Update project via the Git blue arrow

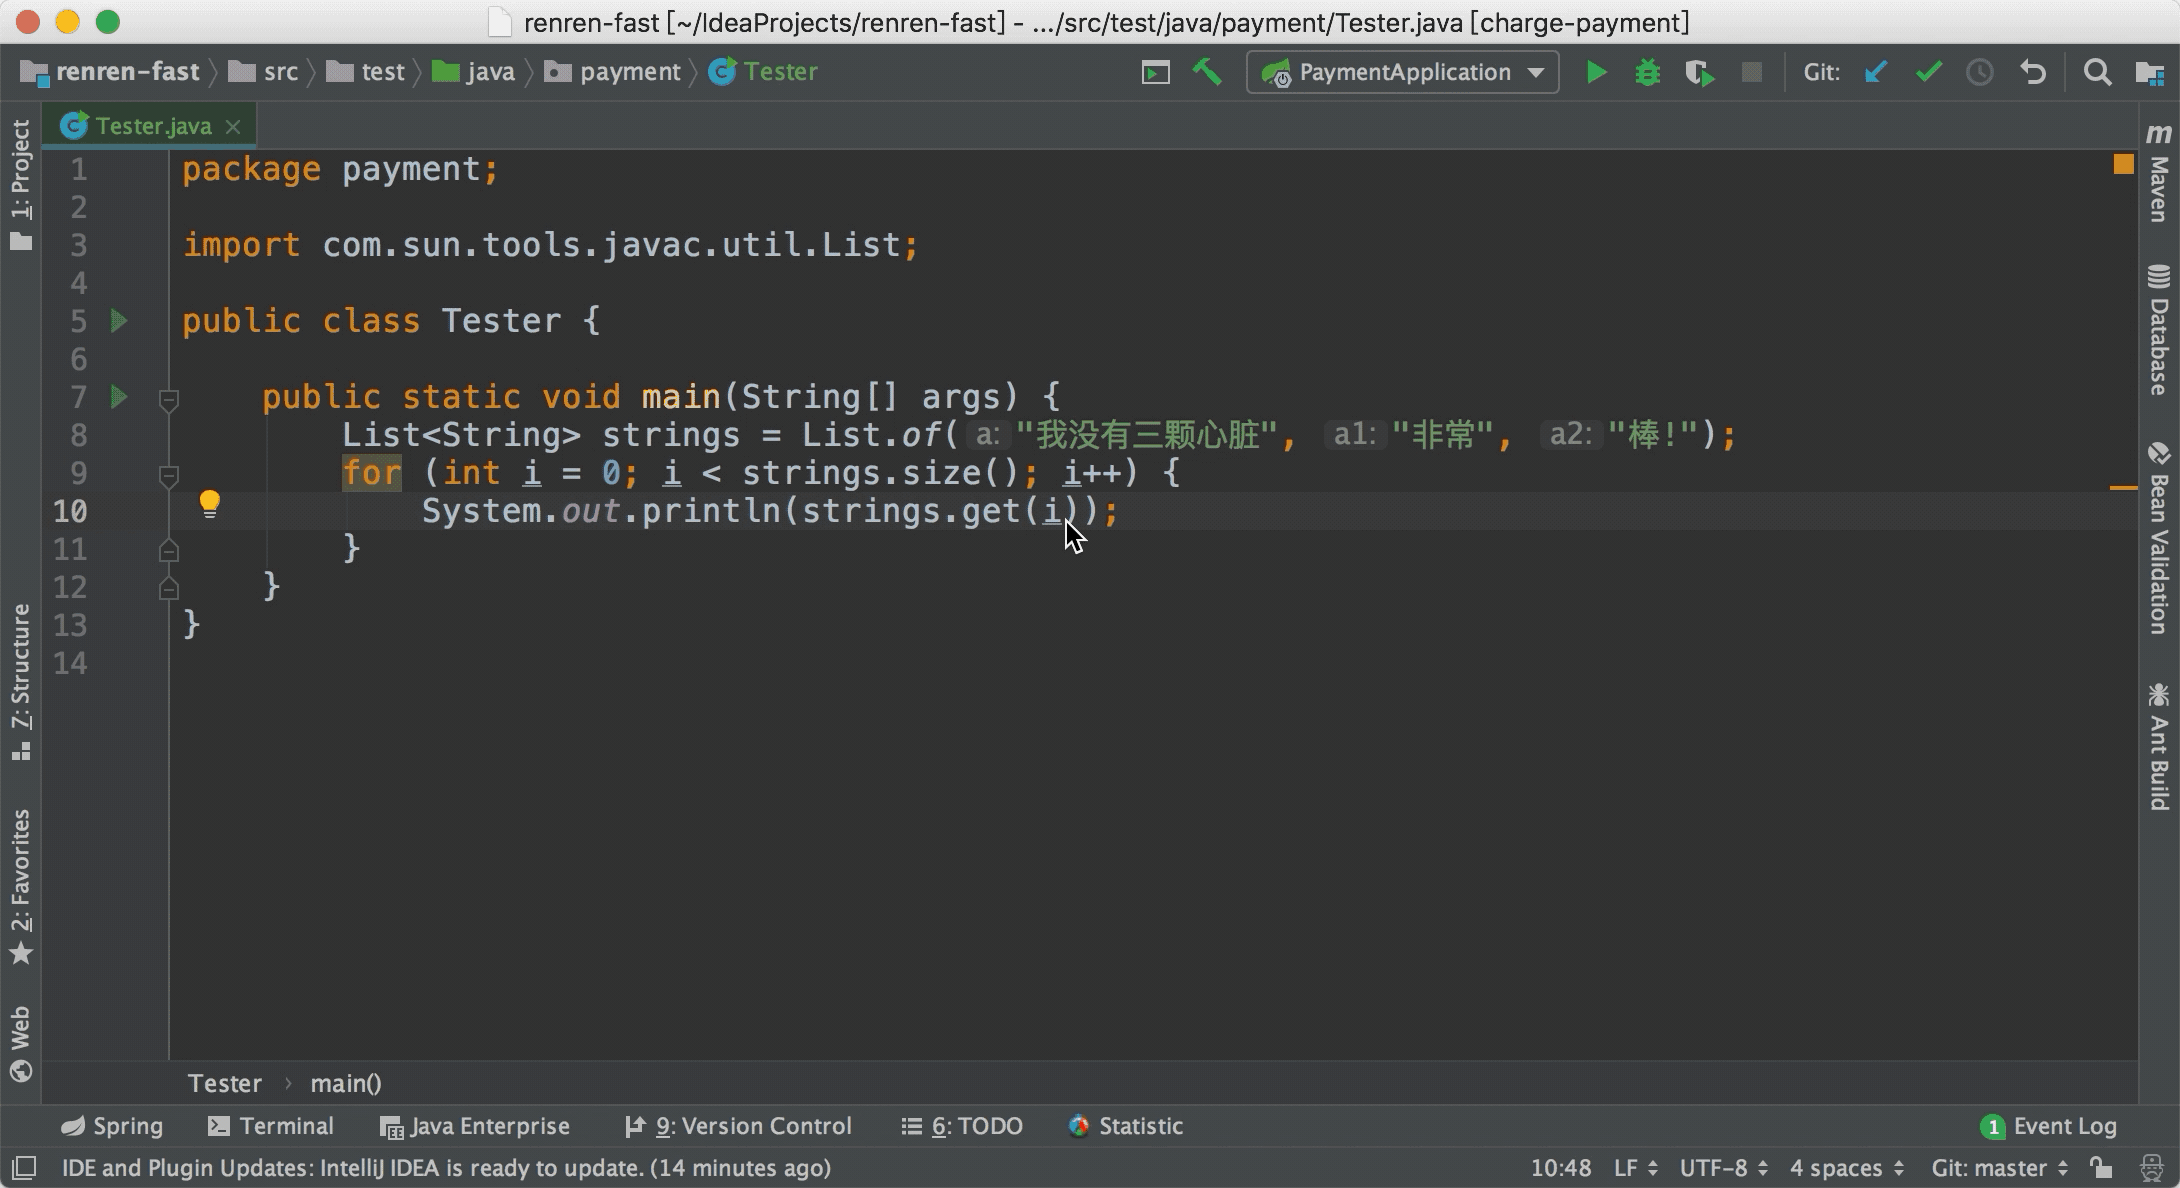(1876, 72)
